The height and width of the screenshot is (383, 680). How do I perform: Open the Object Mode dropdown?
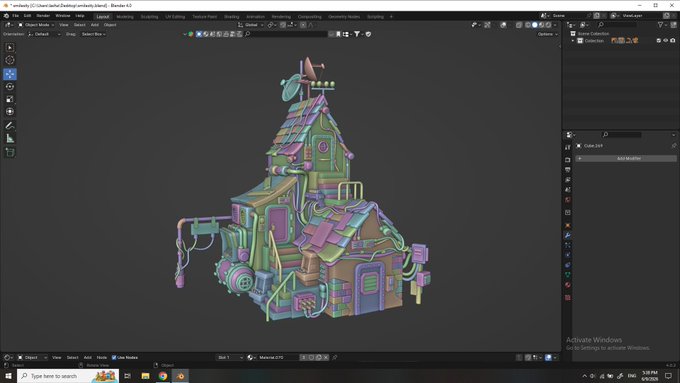coord(36,25)
